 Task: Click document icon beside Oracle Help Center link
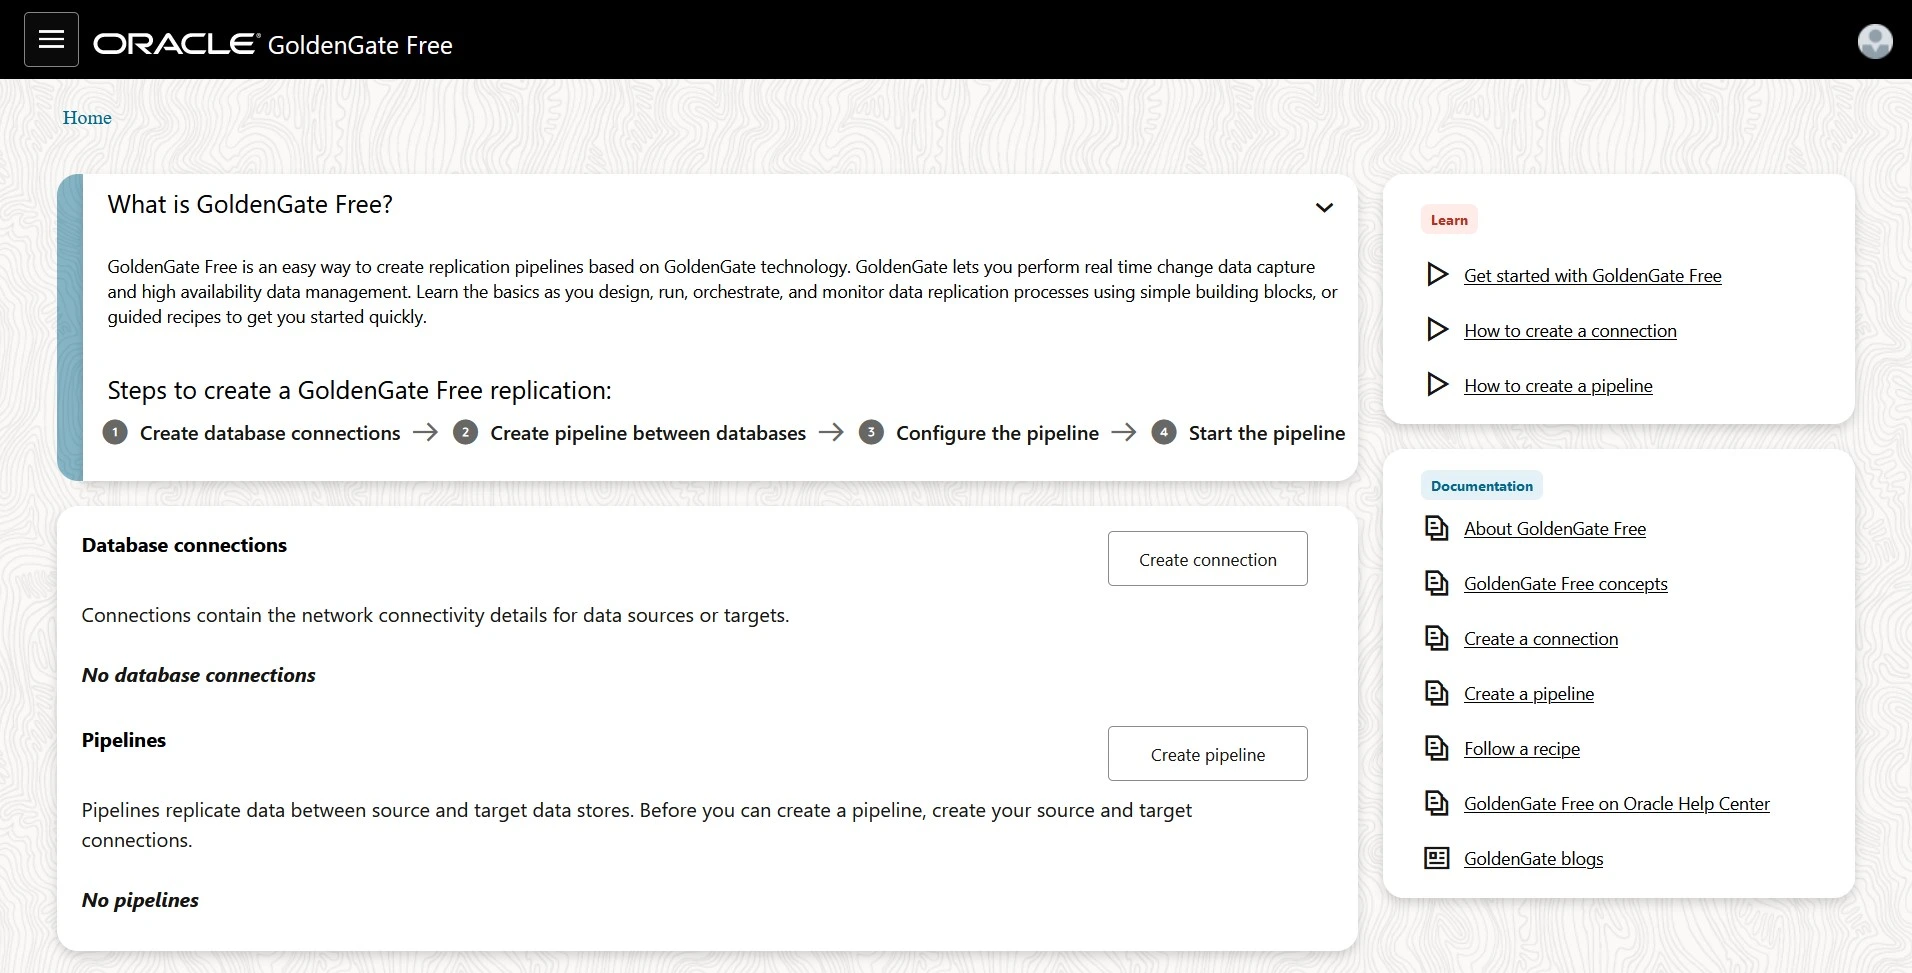1436,803
